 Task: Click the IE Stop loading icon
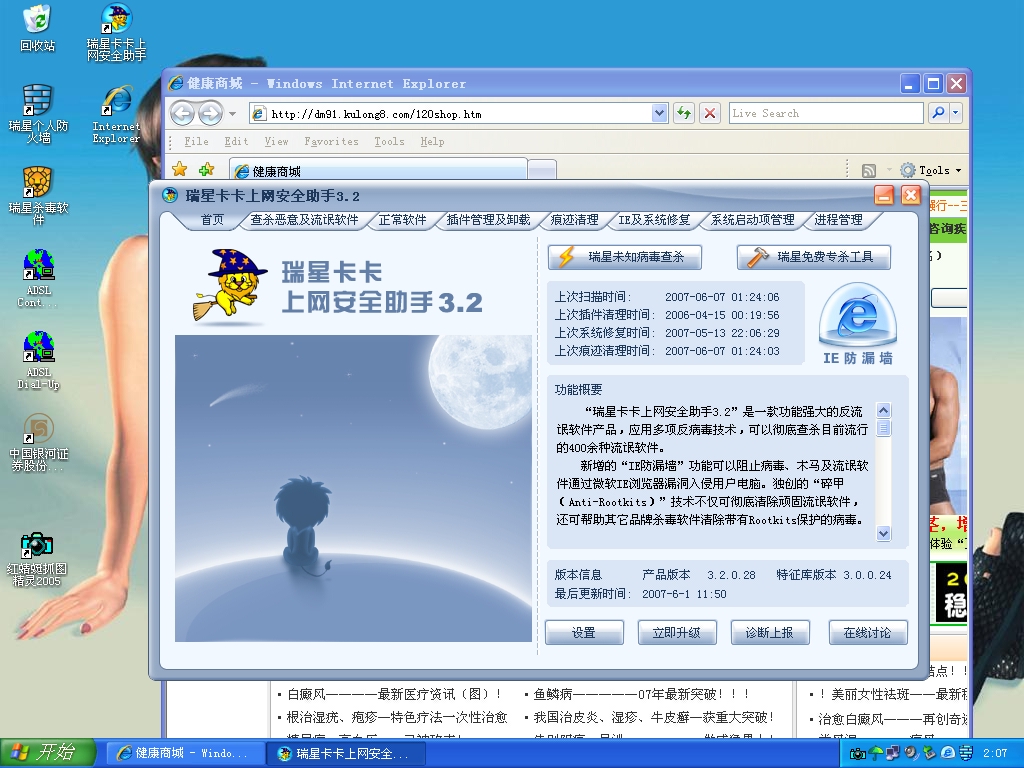coord(710,113)
